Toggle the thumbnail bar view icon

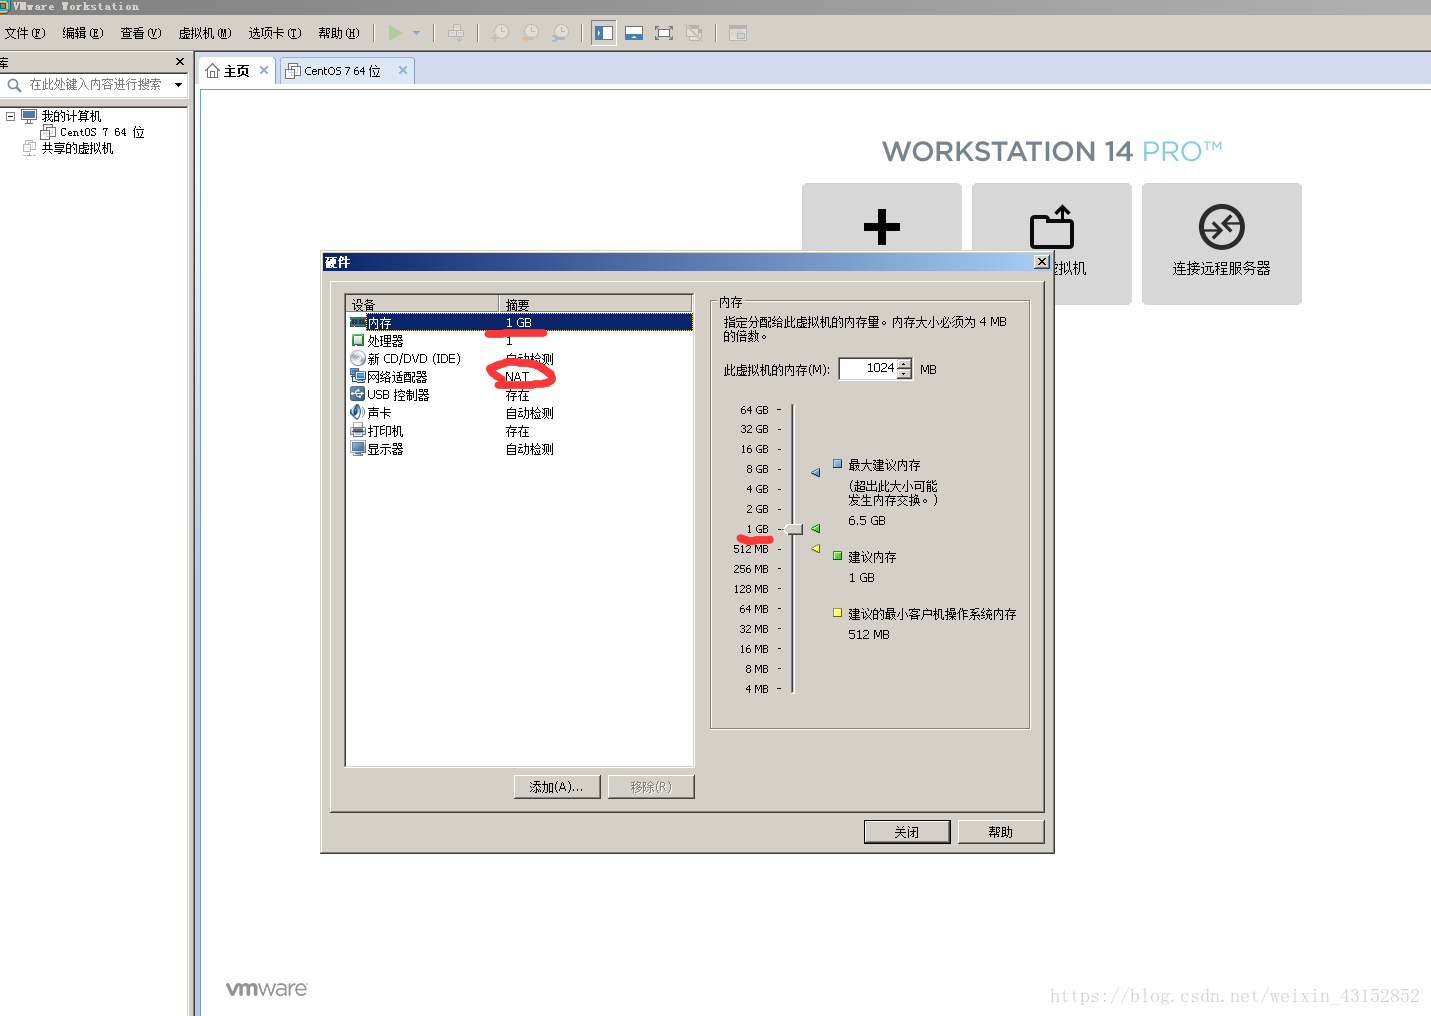tap(634, 33)
